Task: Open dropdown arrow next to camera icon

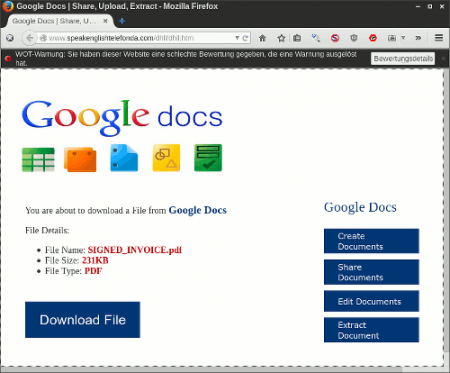Action: [x=403, y=38]
